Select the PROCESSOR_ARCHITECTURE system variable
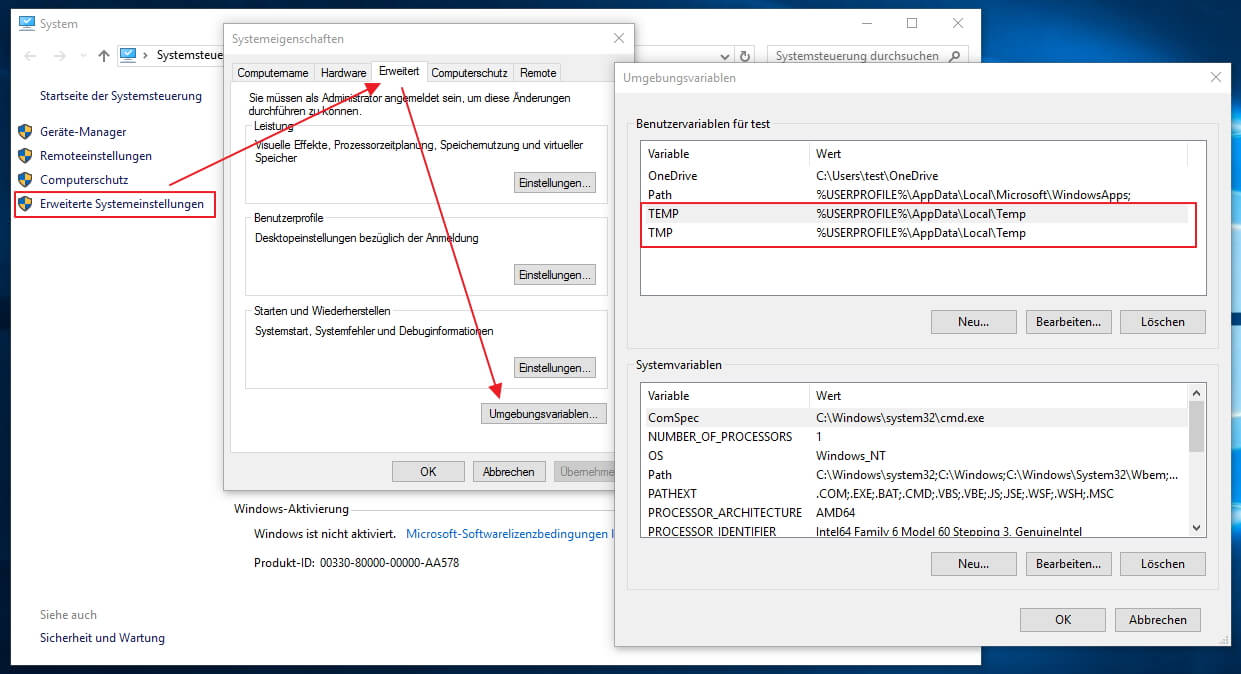Image resolution: width=1241 pixels, height=674 pixels. [x=915, y=512]
